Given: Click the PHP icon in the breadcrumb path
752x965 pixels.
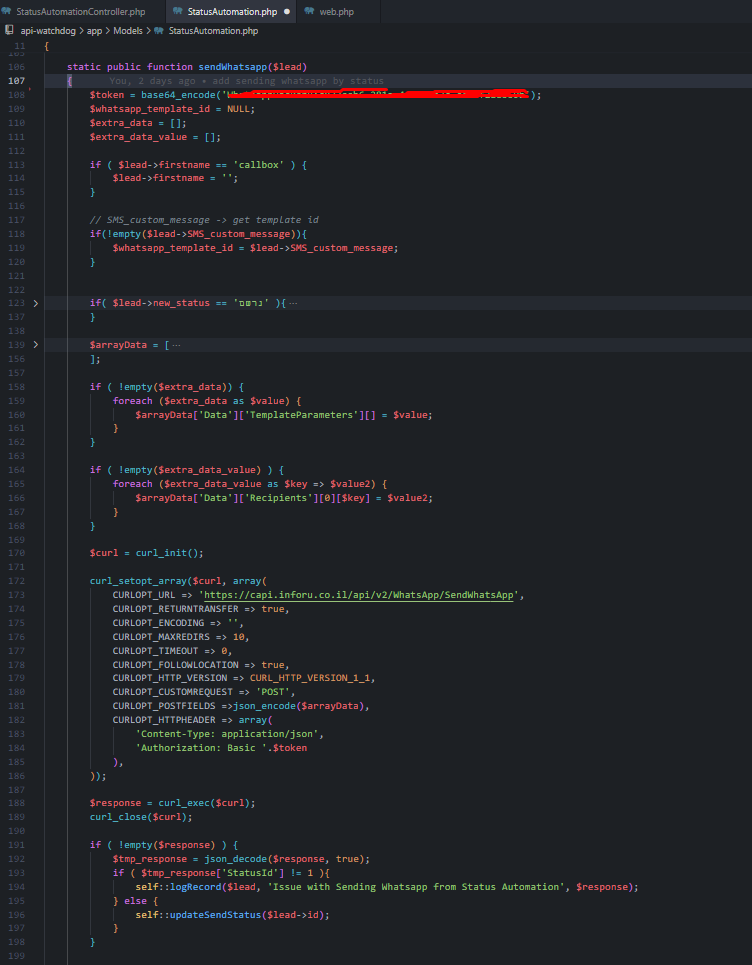Looking at the screenshot, I should coord(159,31).
